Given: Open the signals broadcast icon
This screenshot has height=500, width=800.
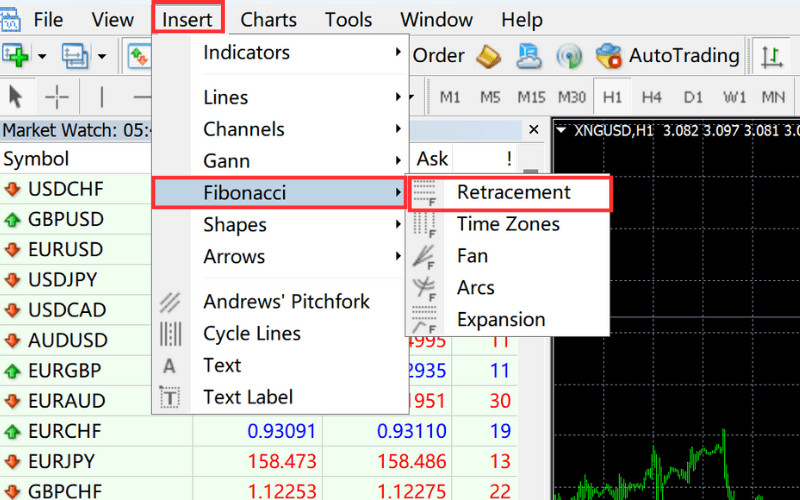Looking at the screenshot, I should click(x=569, y=55).
